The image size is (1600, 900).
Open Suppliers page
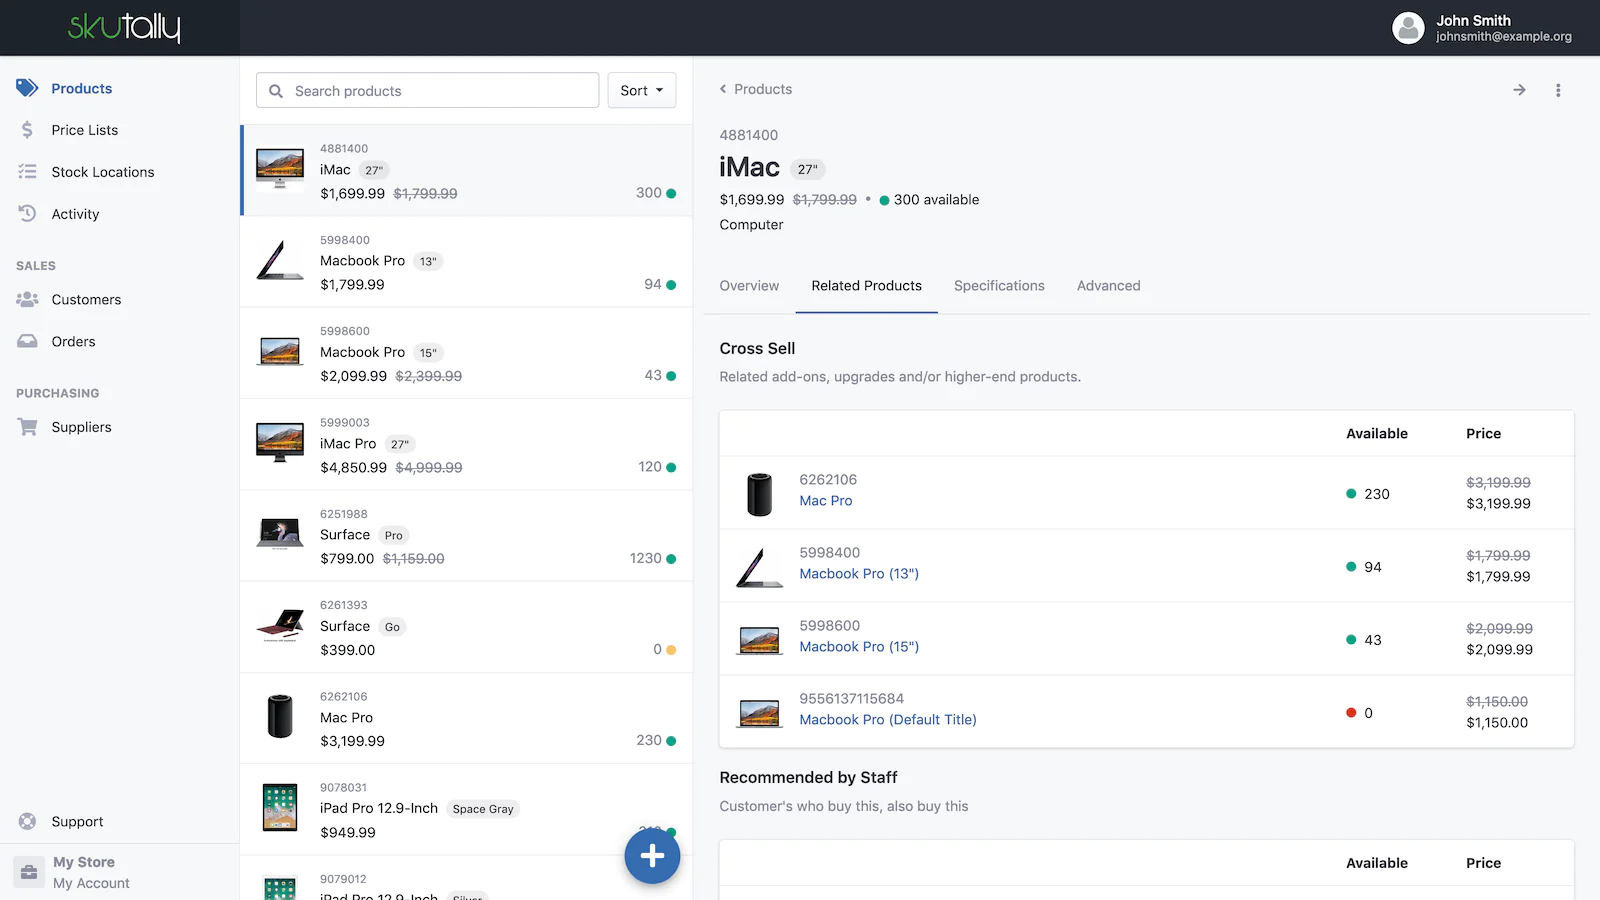tap(81, 427)
